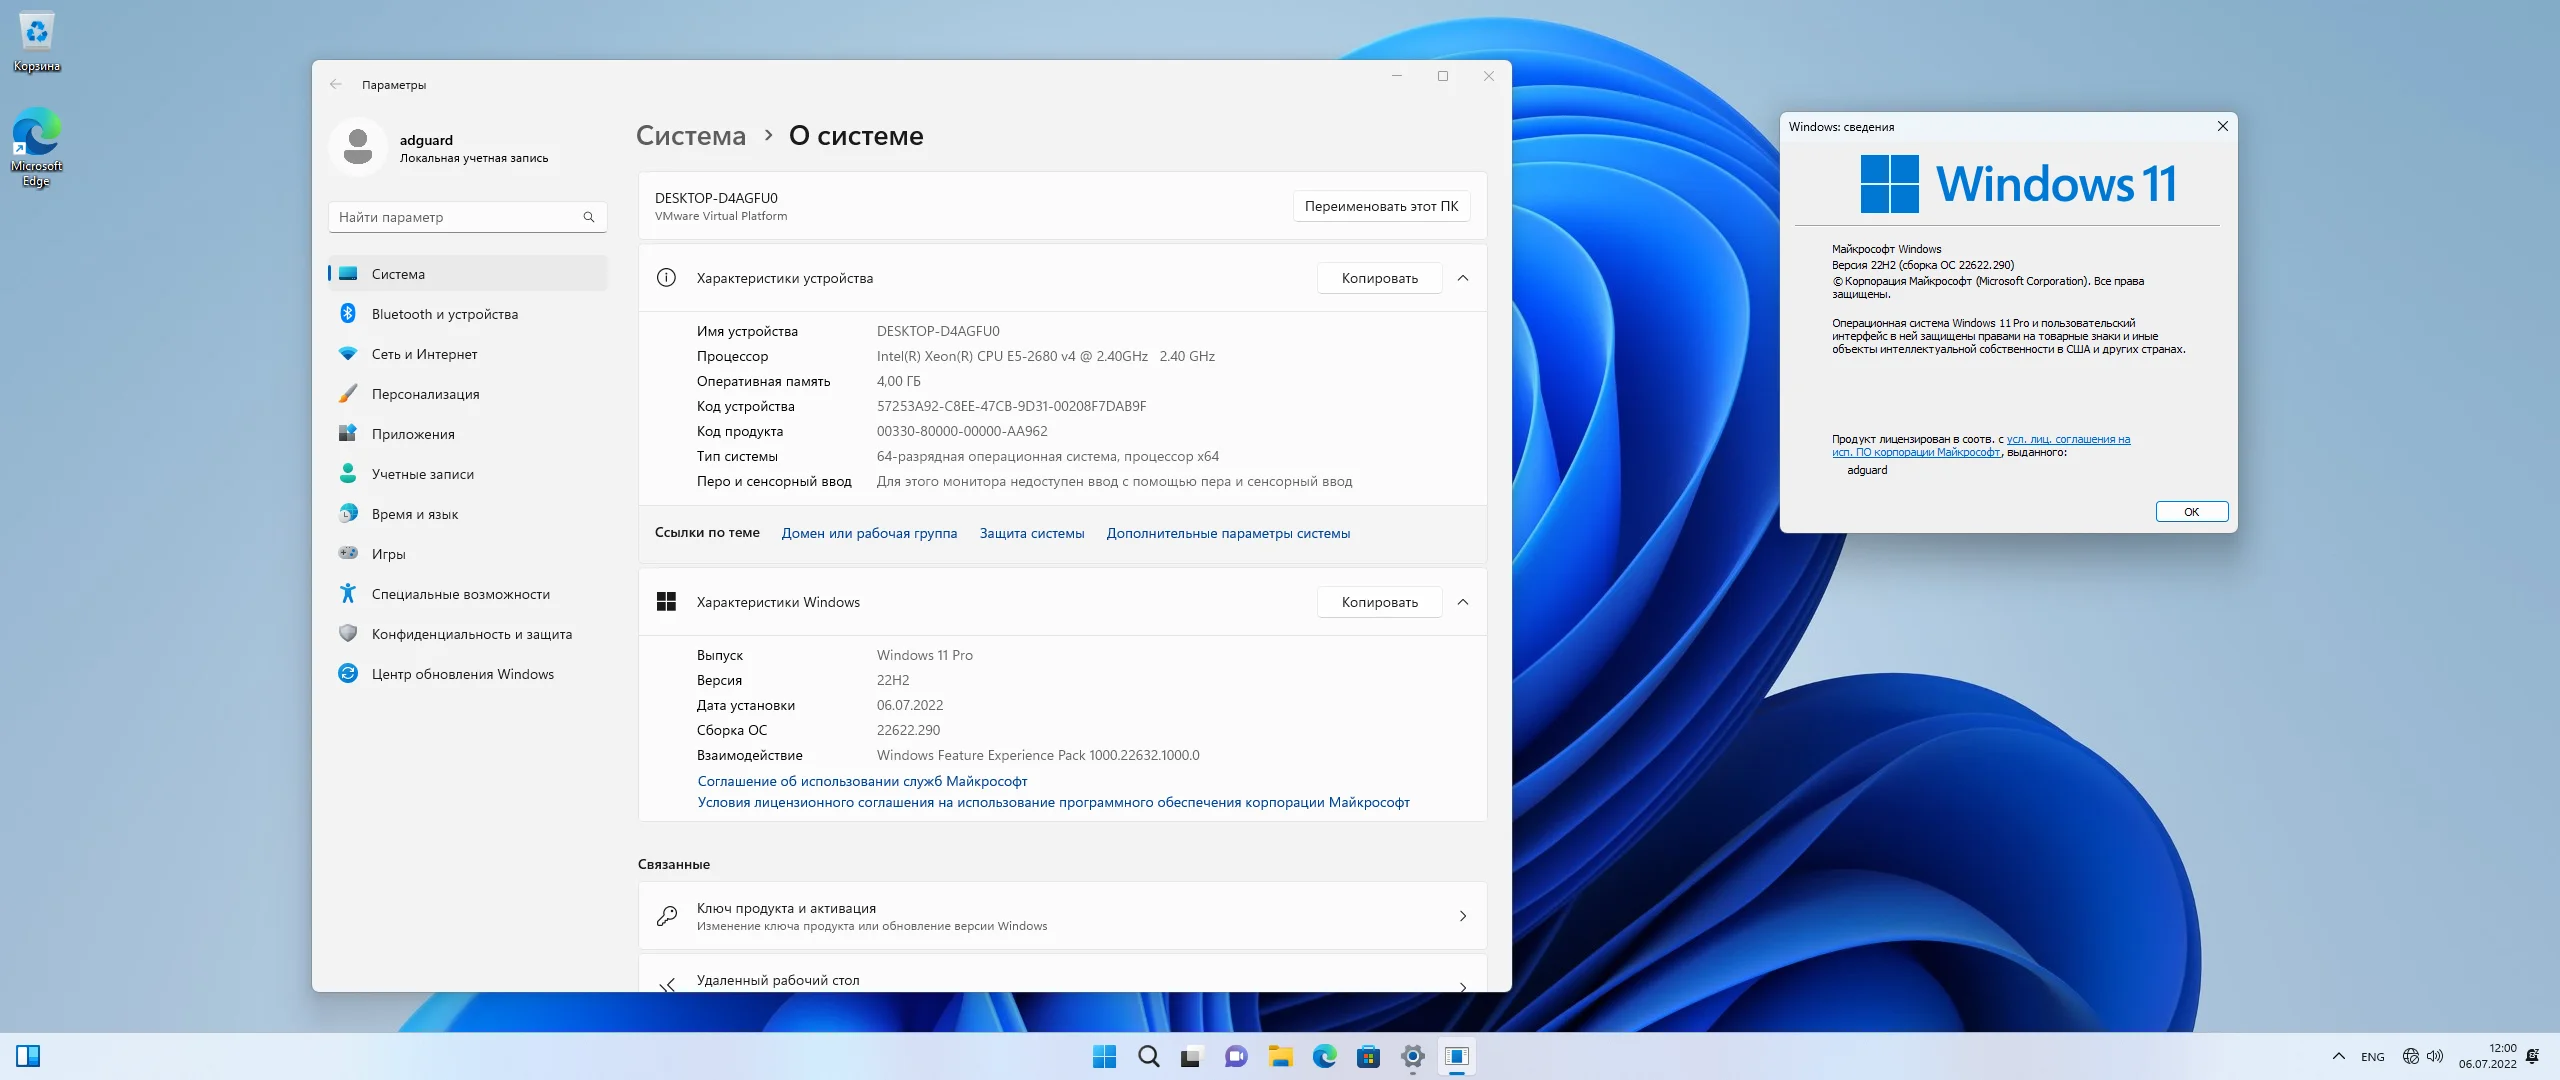Collapse Характеристики устройства section chevron
Screen dimensions: 2560x1080
(1463, 278)
